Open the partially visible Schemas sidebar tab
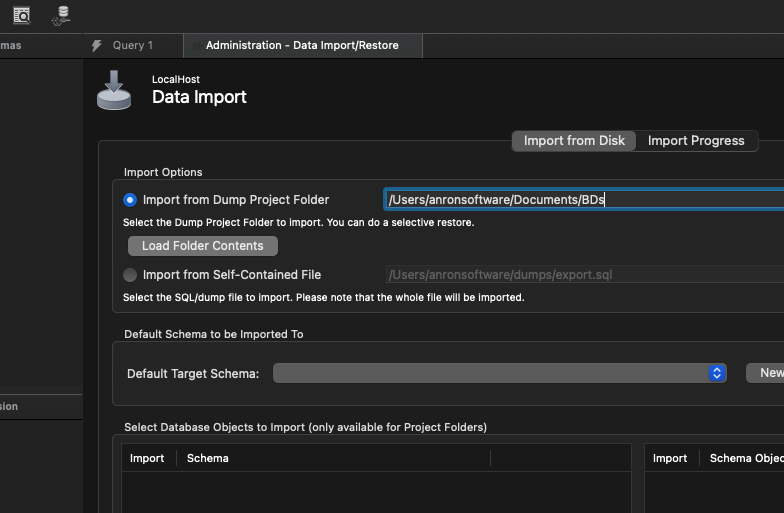Image resolution: width=784 pixels, height=513 pixels. tap(10, 46)
